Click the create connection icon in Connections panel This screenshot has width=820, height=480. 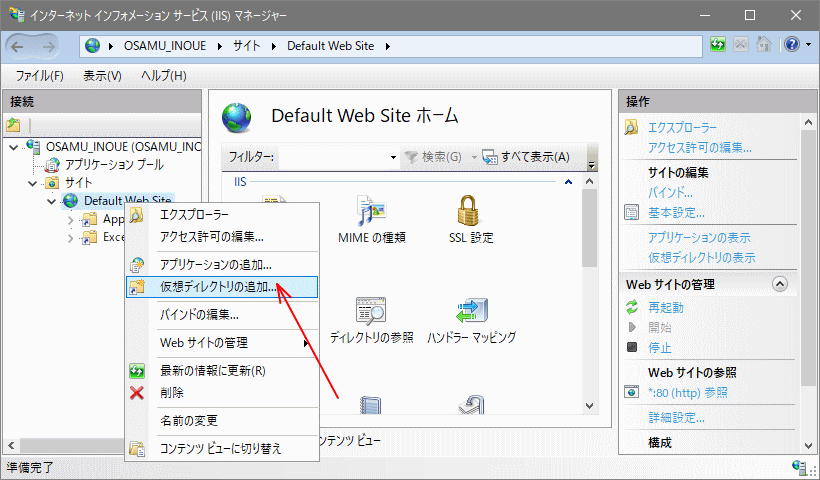(x=13, y=125)
